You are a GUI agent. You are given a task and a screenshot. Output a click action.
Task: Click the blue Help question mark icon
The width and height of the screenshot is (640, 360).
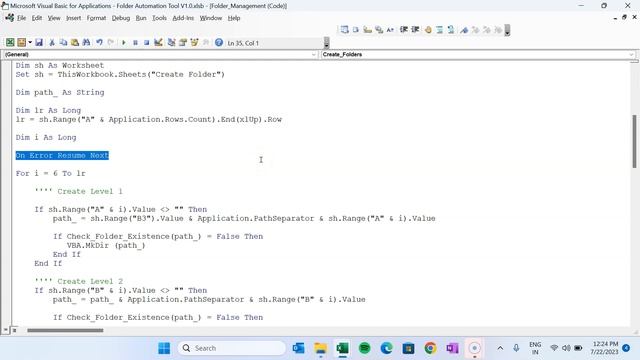pyautogui.click(x=219, y=42)
